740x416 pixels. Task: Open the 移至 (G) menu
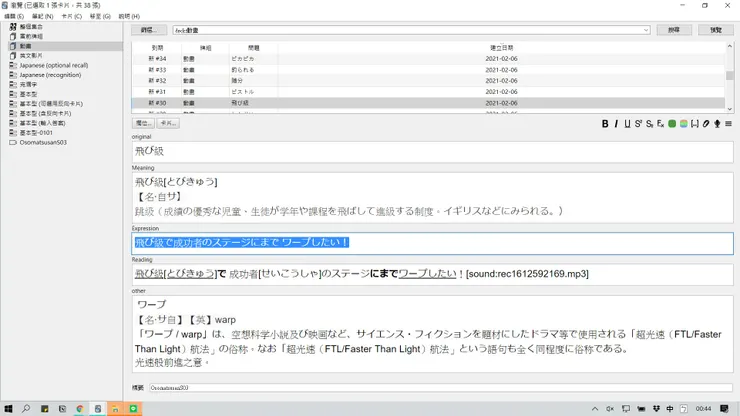[x=100, y=16]
